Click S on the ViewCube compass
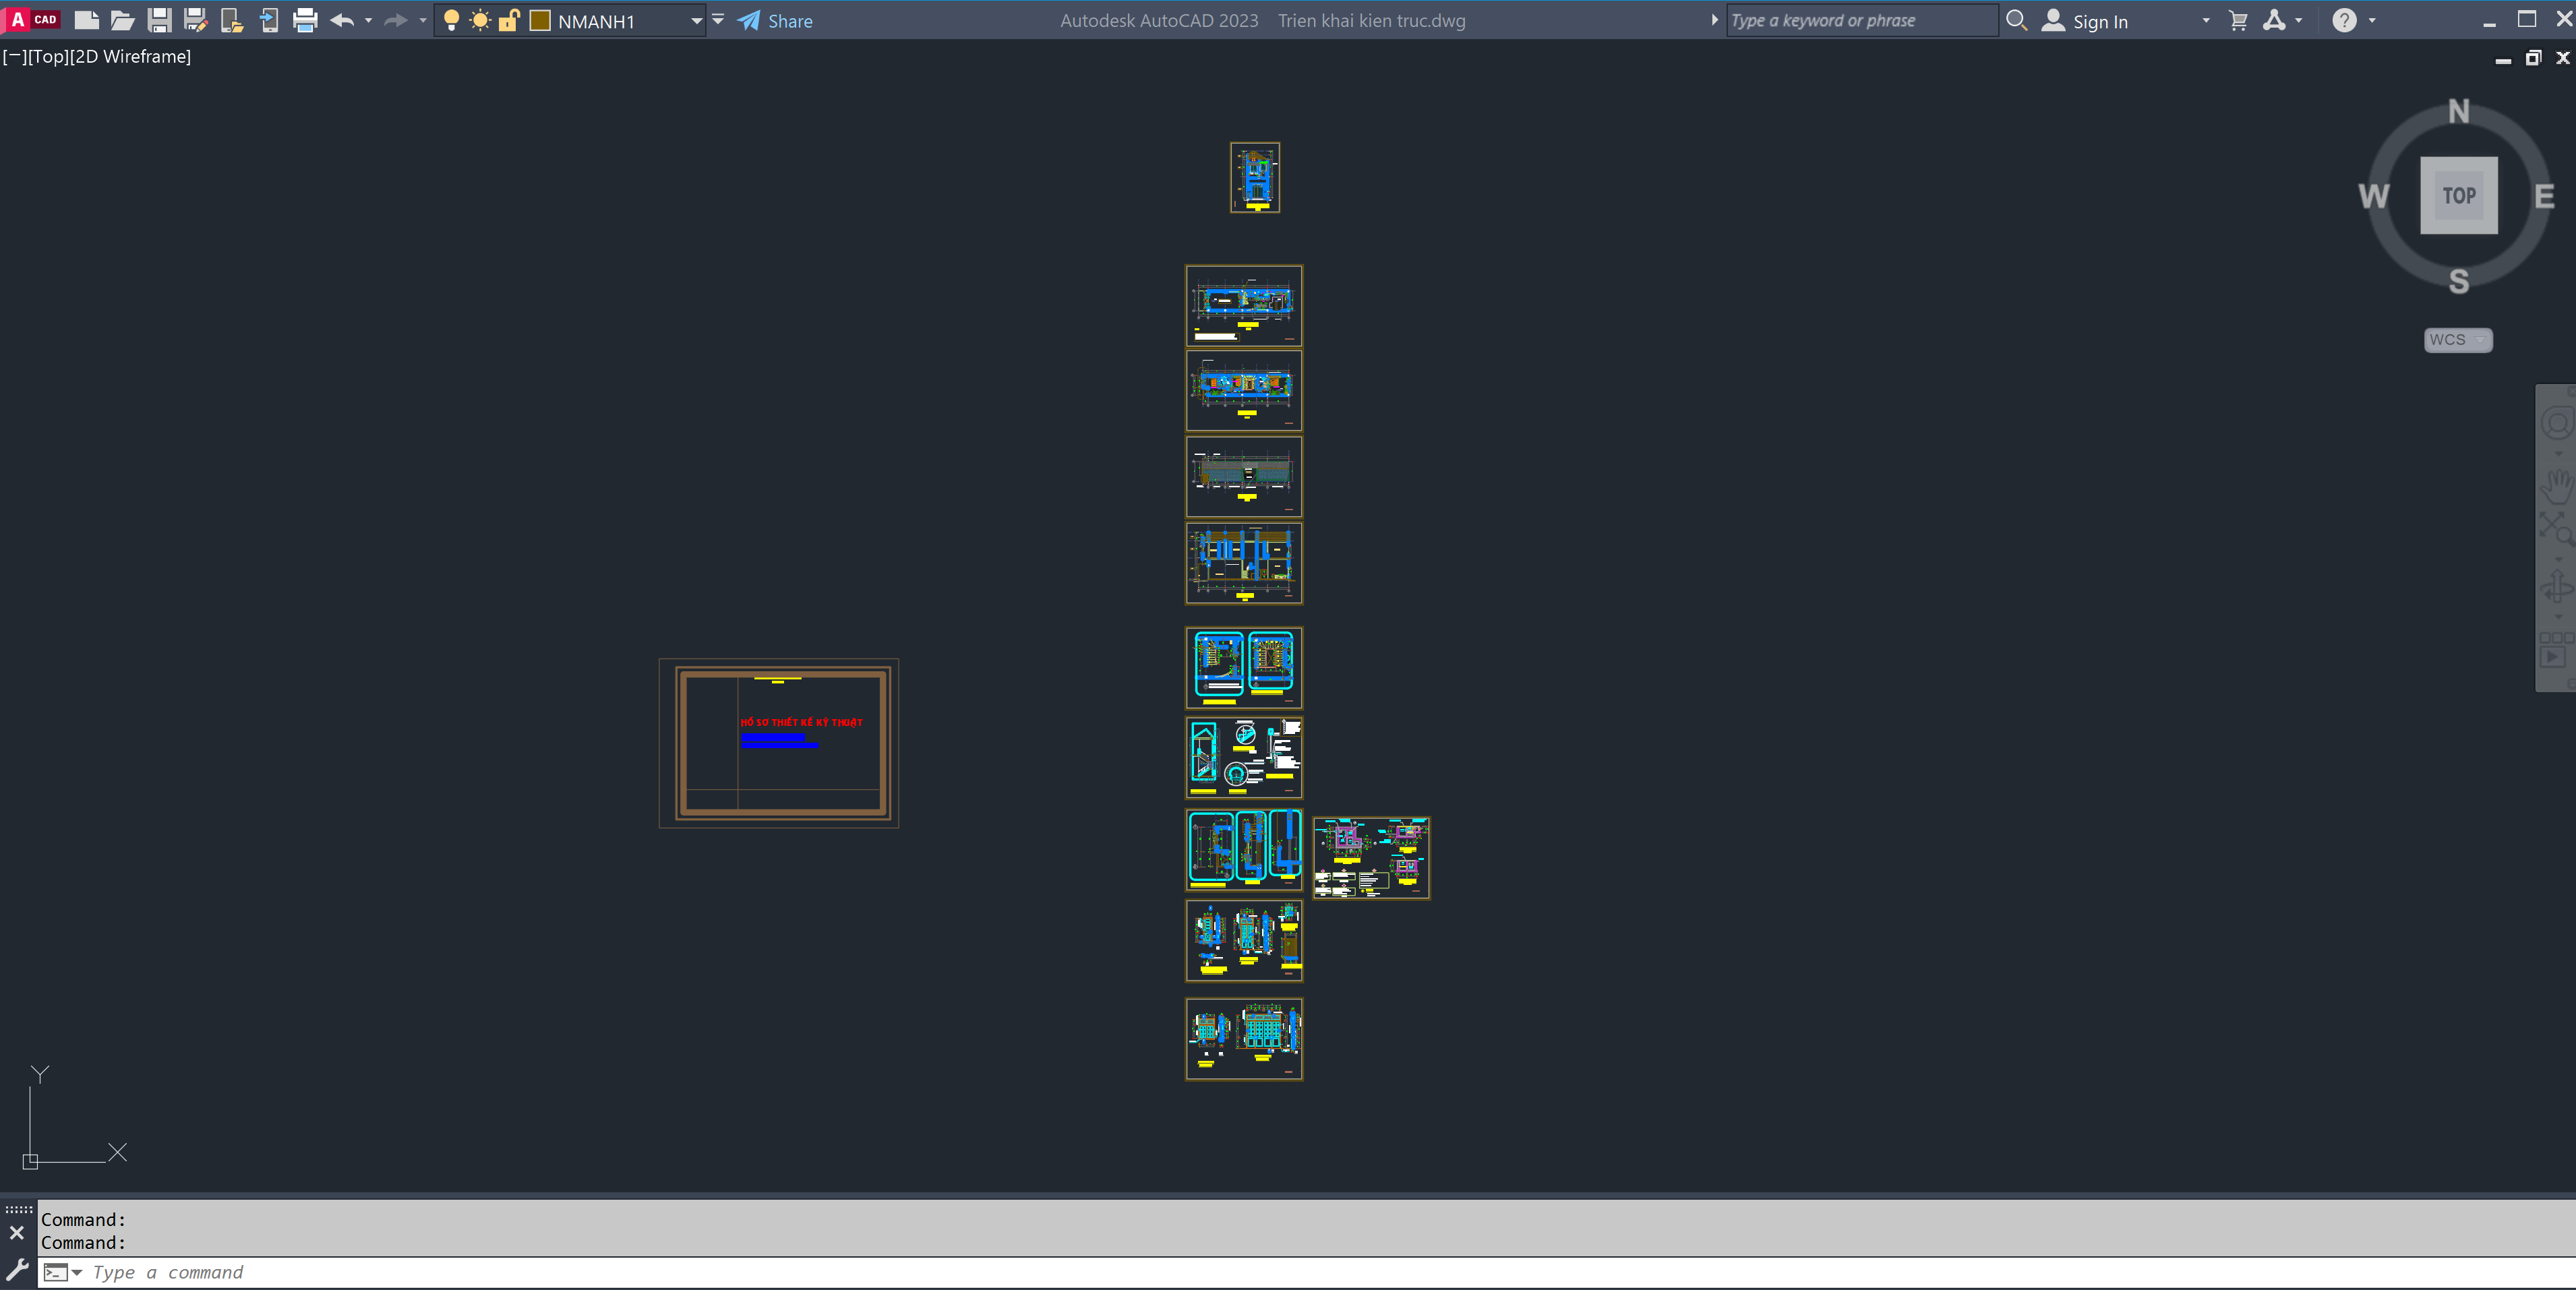This screenshot has height=1290, width=2576. pos(2459,281)
